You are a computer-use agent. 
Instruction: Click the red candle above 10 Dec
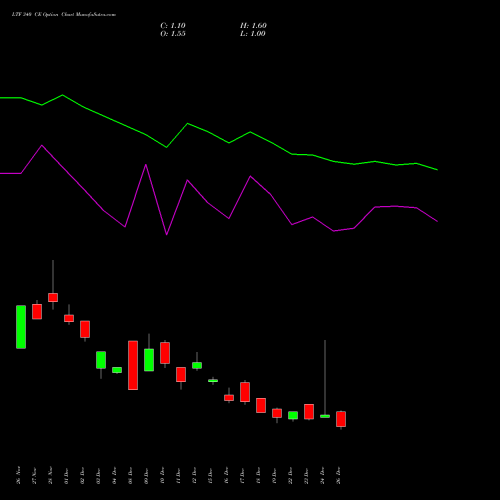(165, 353)
